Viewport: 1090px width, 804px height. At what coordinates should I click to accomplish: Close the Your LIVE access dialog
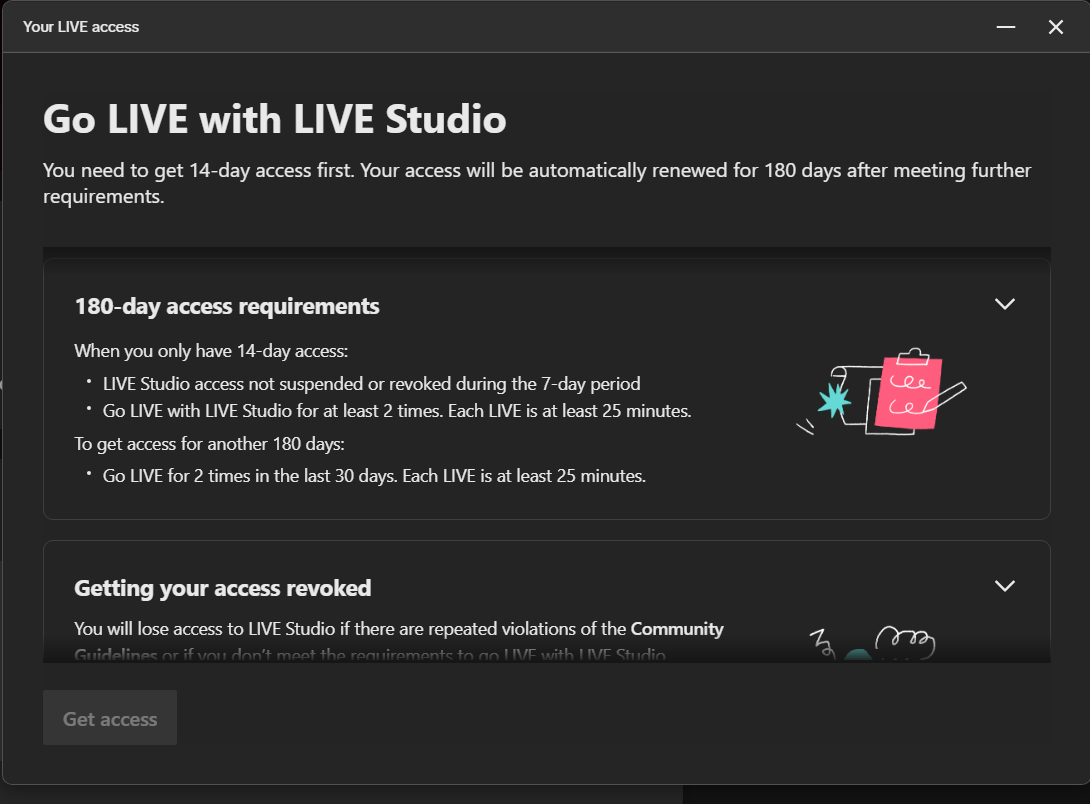pos(1056,27)
